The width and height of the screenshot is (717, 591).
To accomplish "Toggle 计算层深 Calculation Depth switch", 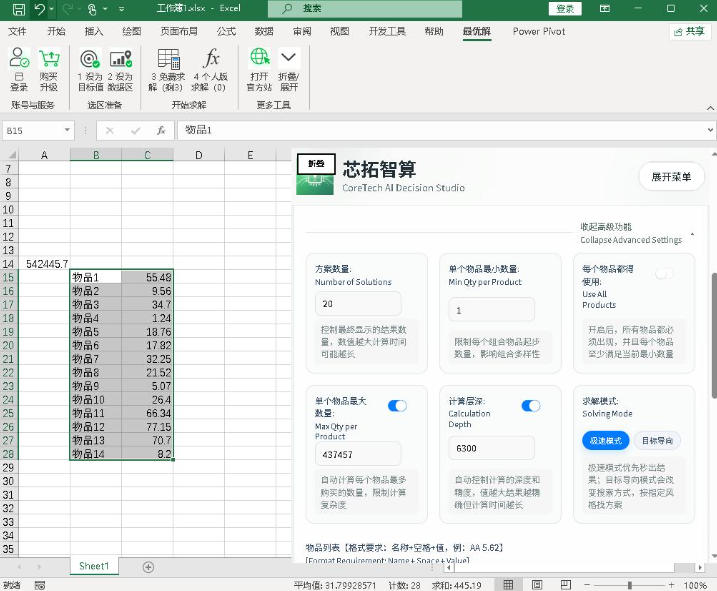I will (x=530, y=406).
